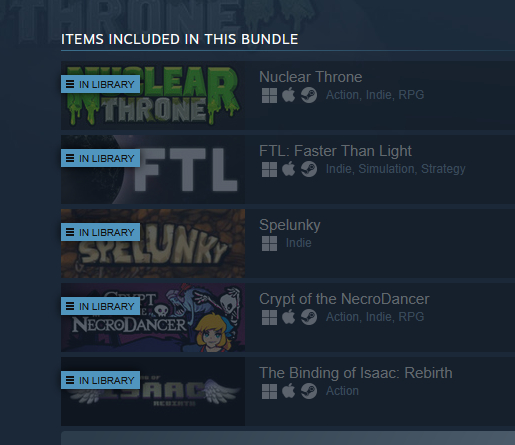The height and width of the screenshot is (445, 515).
Task: Click the Apple icon under Nuclear Throne
Action: tap(289, 95)
